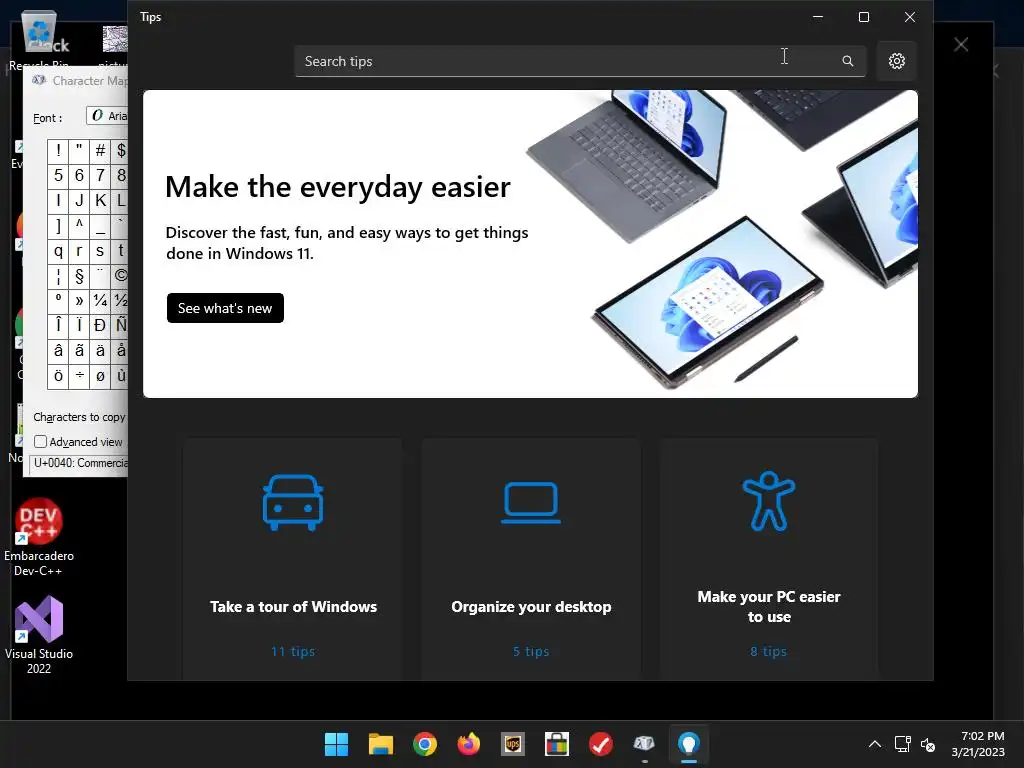
Task: Switch to Character Map taskbar icon
Action: [x=645, y=744]
